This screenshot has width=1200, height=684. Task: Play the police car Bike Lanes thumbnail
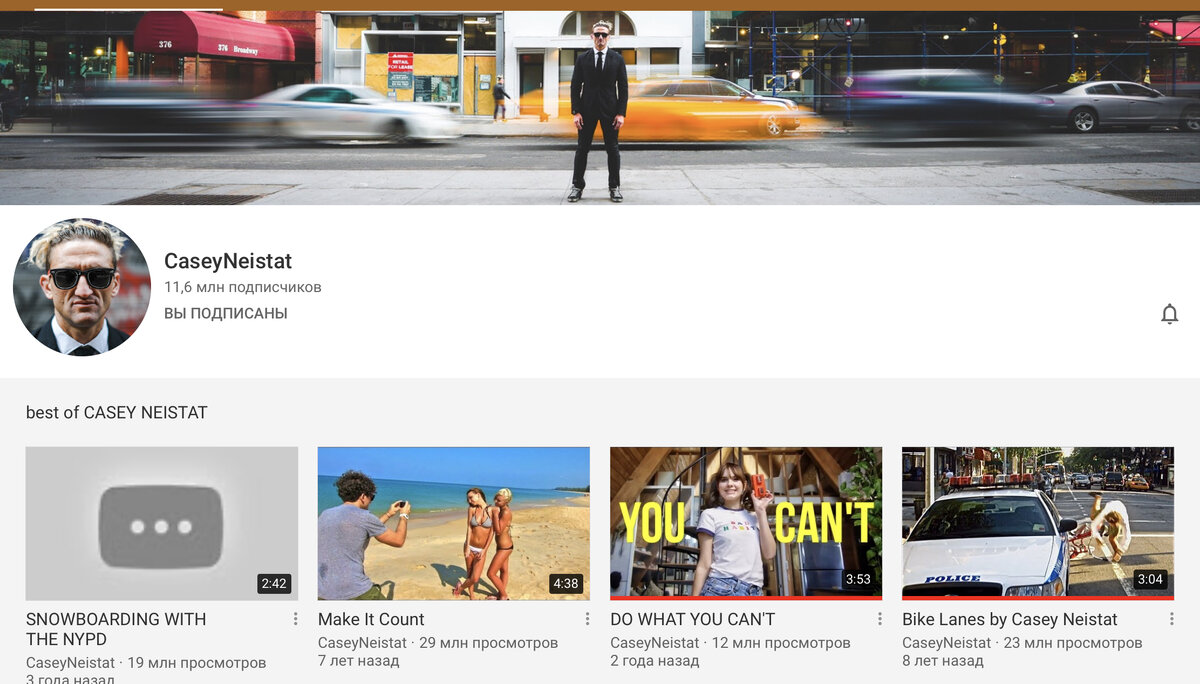pyautogui.click(x=1038, y=523)
